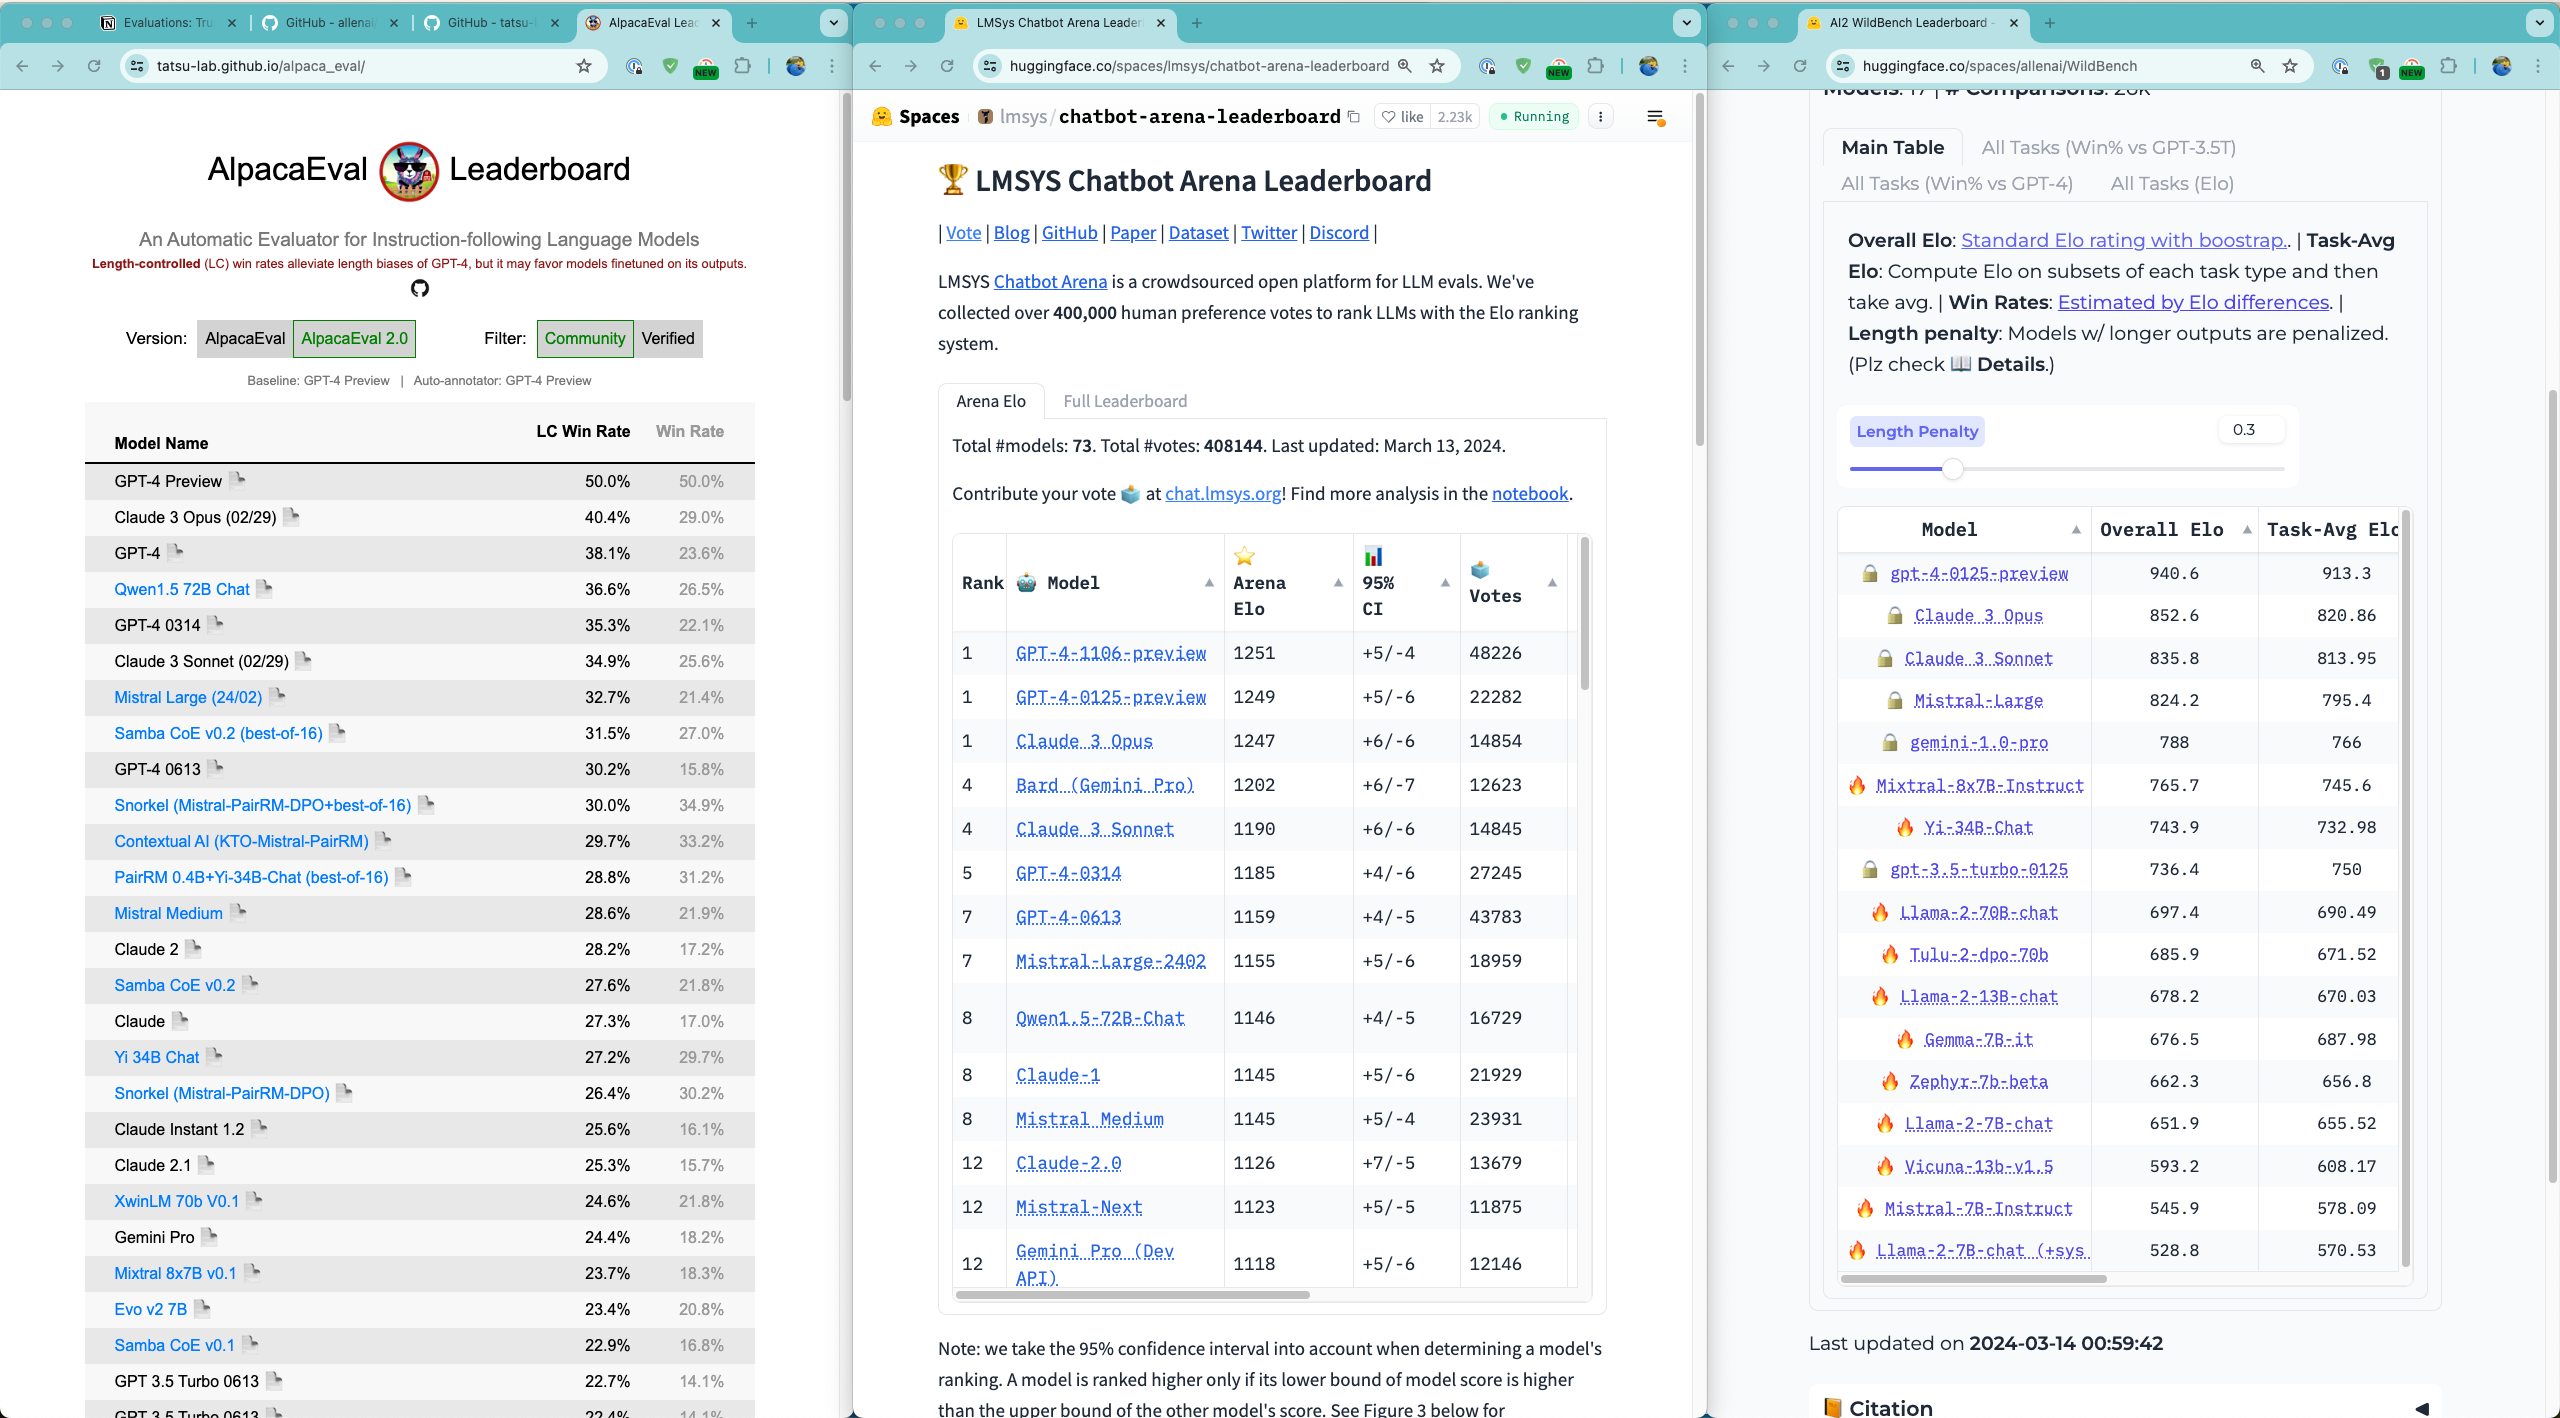Image resolution: width=2560 pixels, height=1418 pixels.
Task: Sort WildBench table by Model arrow
Action: [x=2076, y=529]
